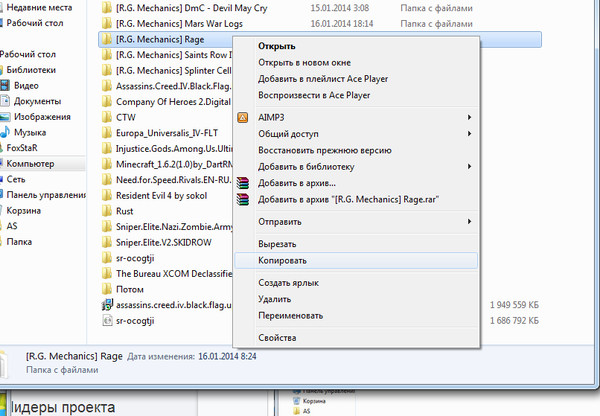Open Панель управления in sidebar
The height and width of the screenshot is (416, 600).
tap(46, 195)
